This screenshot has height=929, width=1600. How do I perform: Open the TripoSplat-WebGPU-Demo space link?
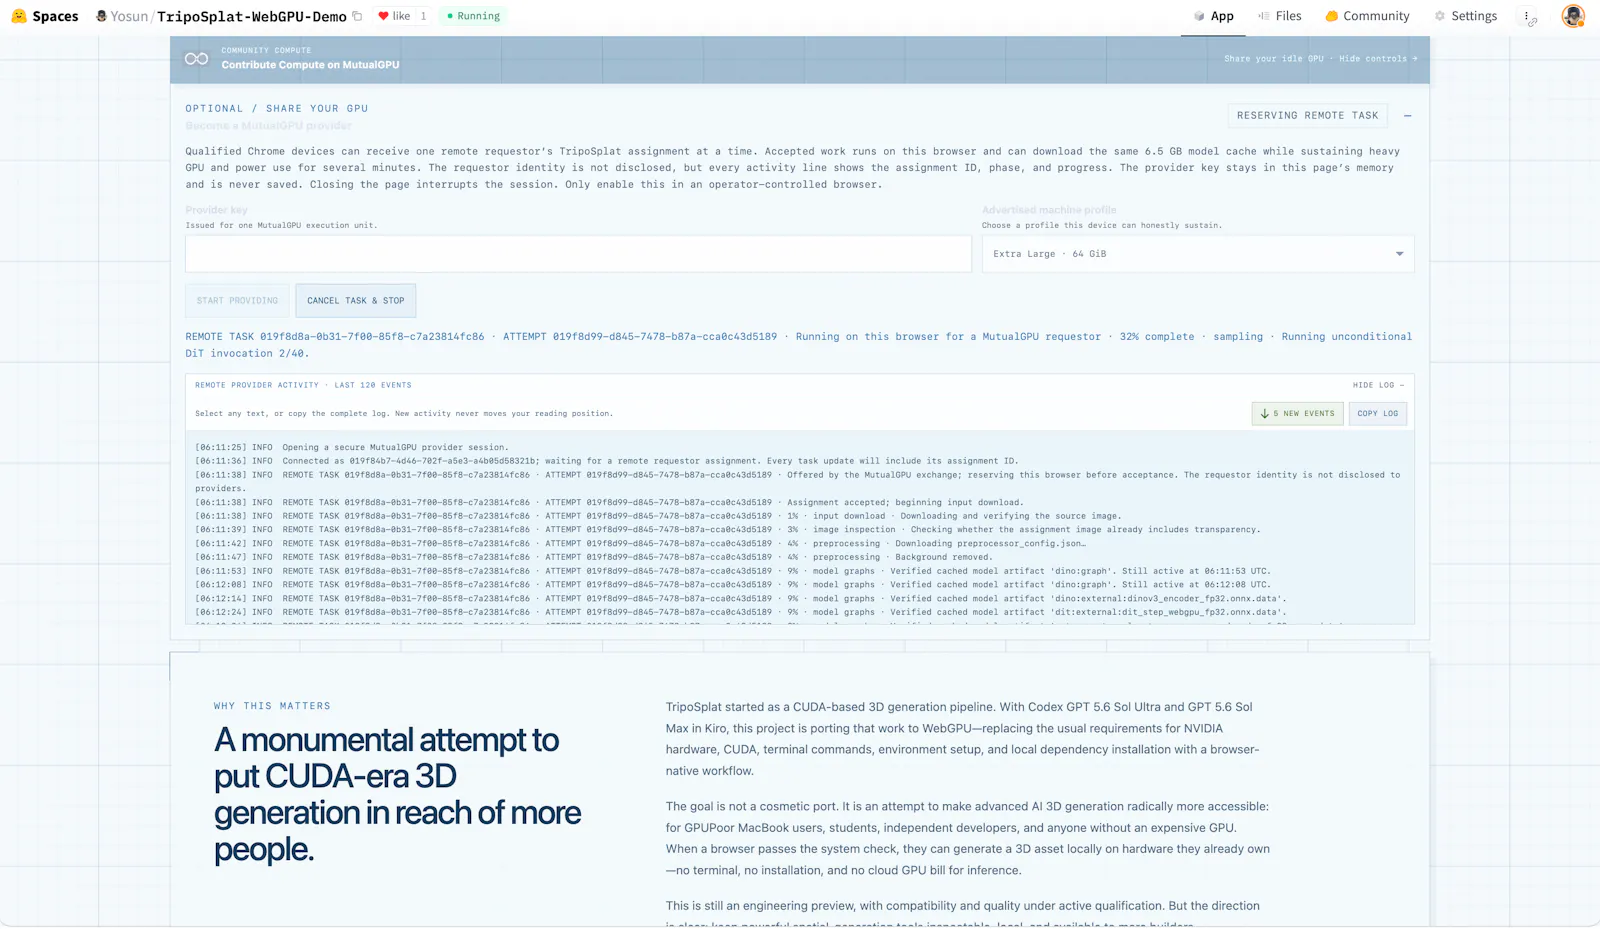(x=252, y=16)
